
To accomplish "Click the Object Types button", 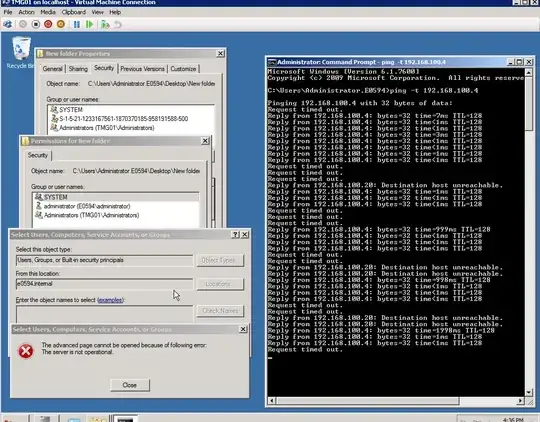I will [x=220, y=260].
